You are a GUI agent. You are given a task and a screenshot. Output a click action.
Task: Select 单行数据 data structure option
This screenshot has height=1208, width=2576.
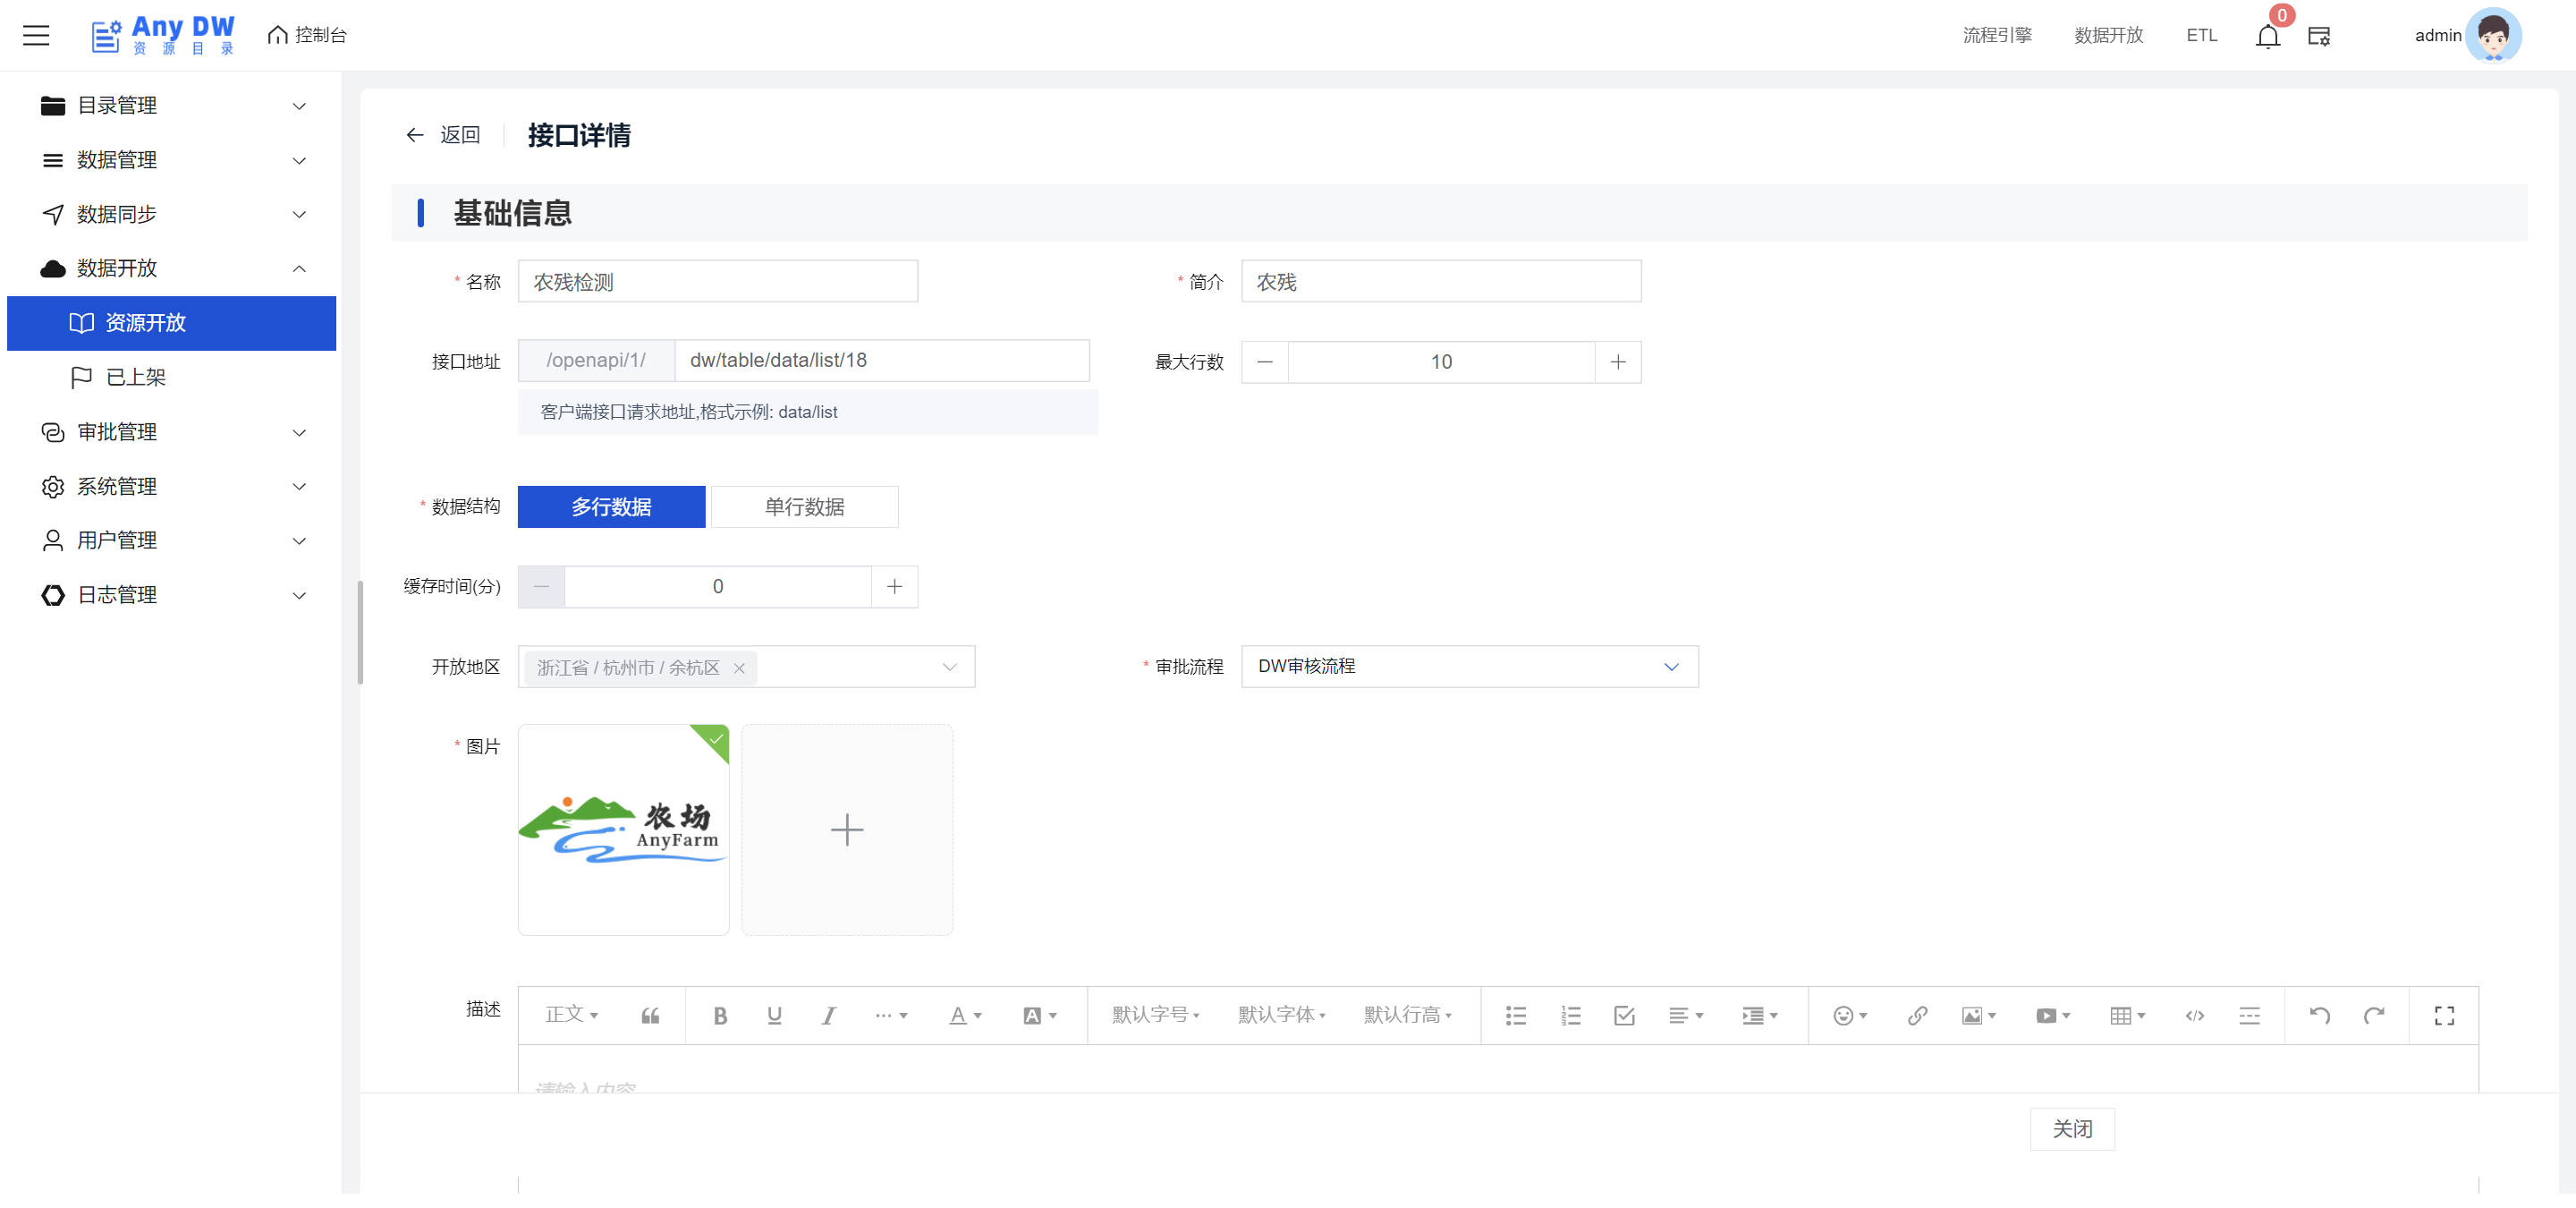(804, 507)
